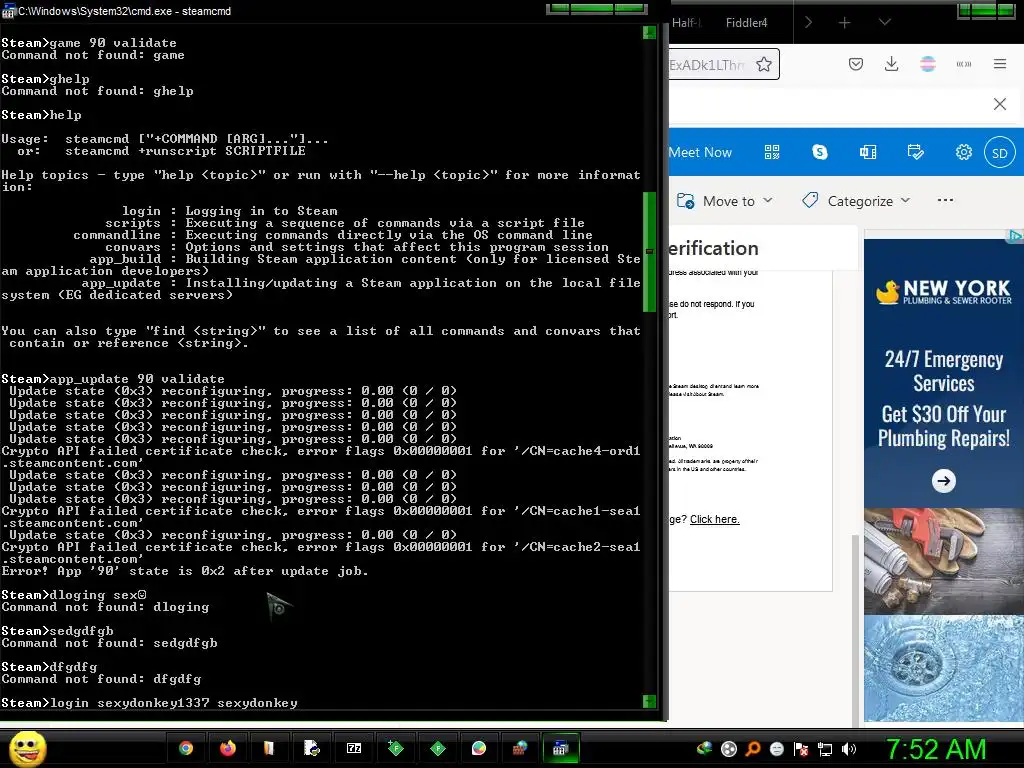Screen dimensions: 1024x768
Task: Click the cmd window green scrollbar thumb
Action: pyautogui.click(x=649, y=252)
